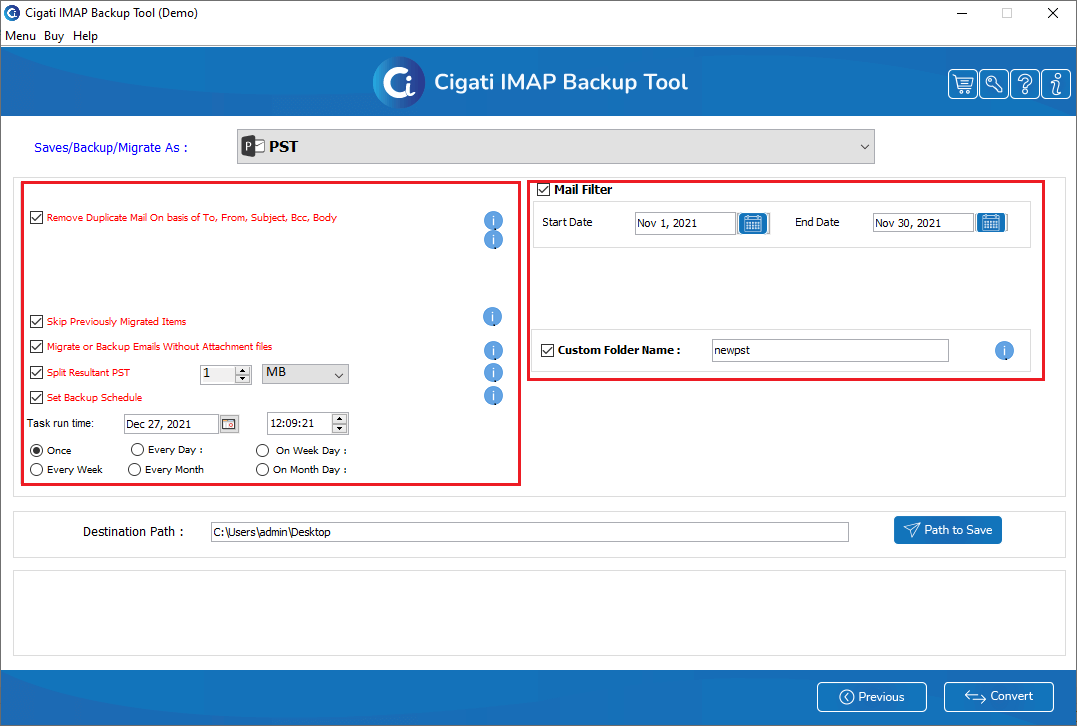Increase task run time spinner
This screenshot has width=1077, height=726.
339,419
